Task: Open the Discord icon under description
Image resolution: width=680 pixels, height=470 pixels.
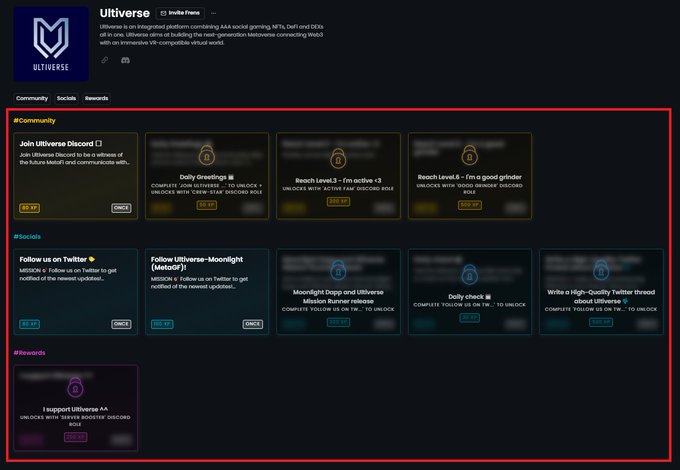Action: click(125, 60)
